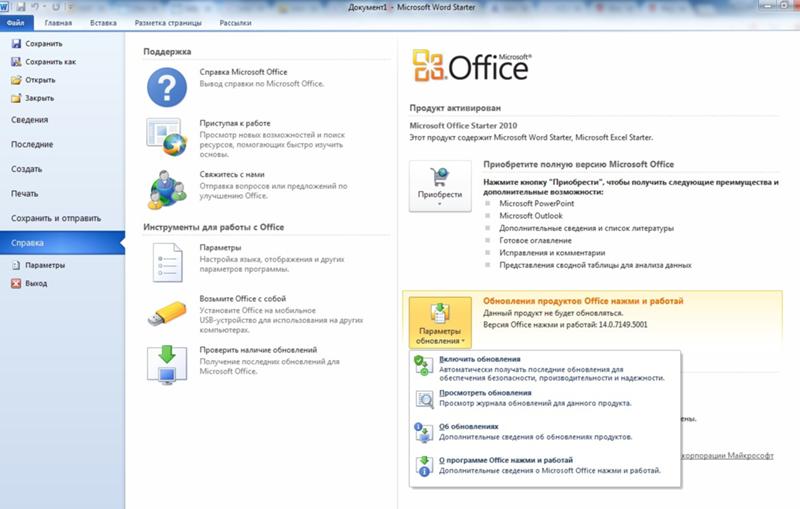The height and width of the screenshot is (509, 800).
Task: Open the Приобрести purchase dropdown button
Action: (440, 186)
